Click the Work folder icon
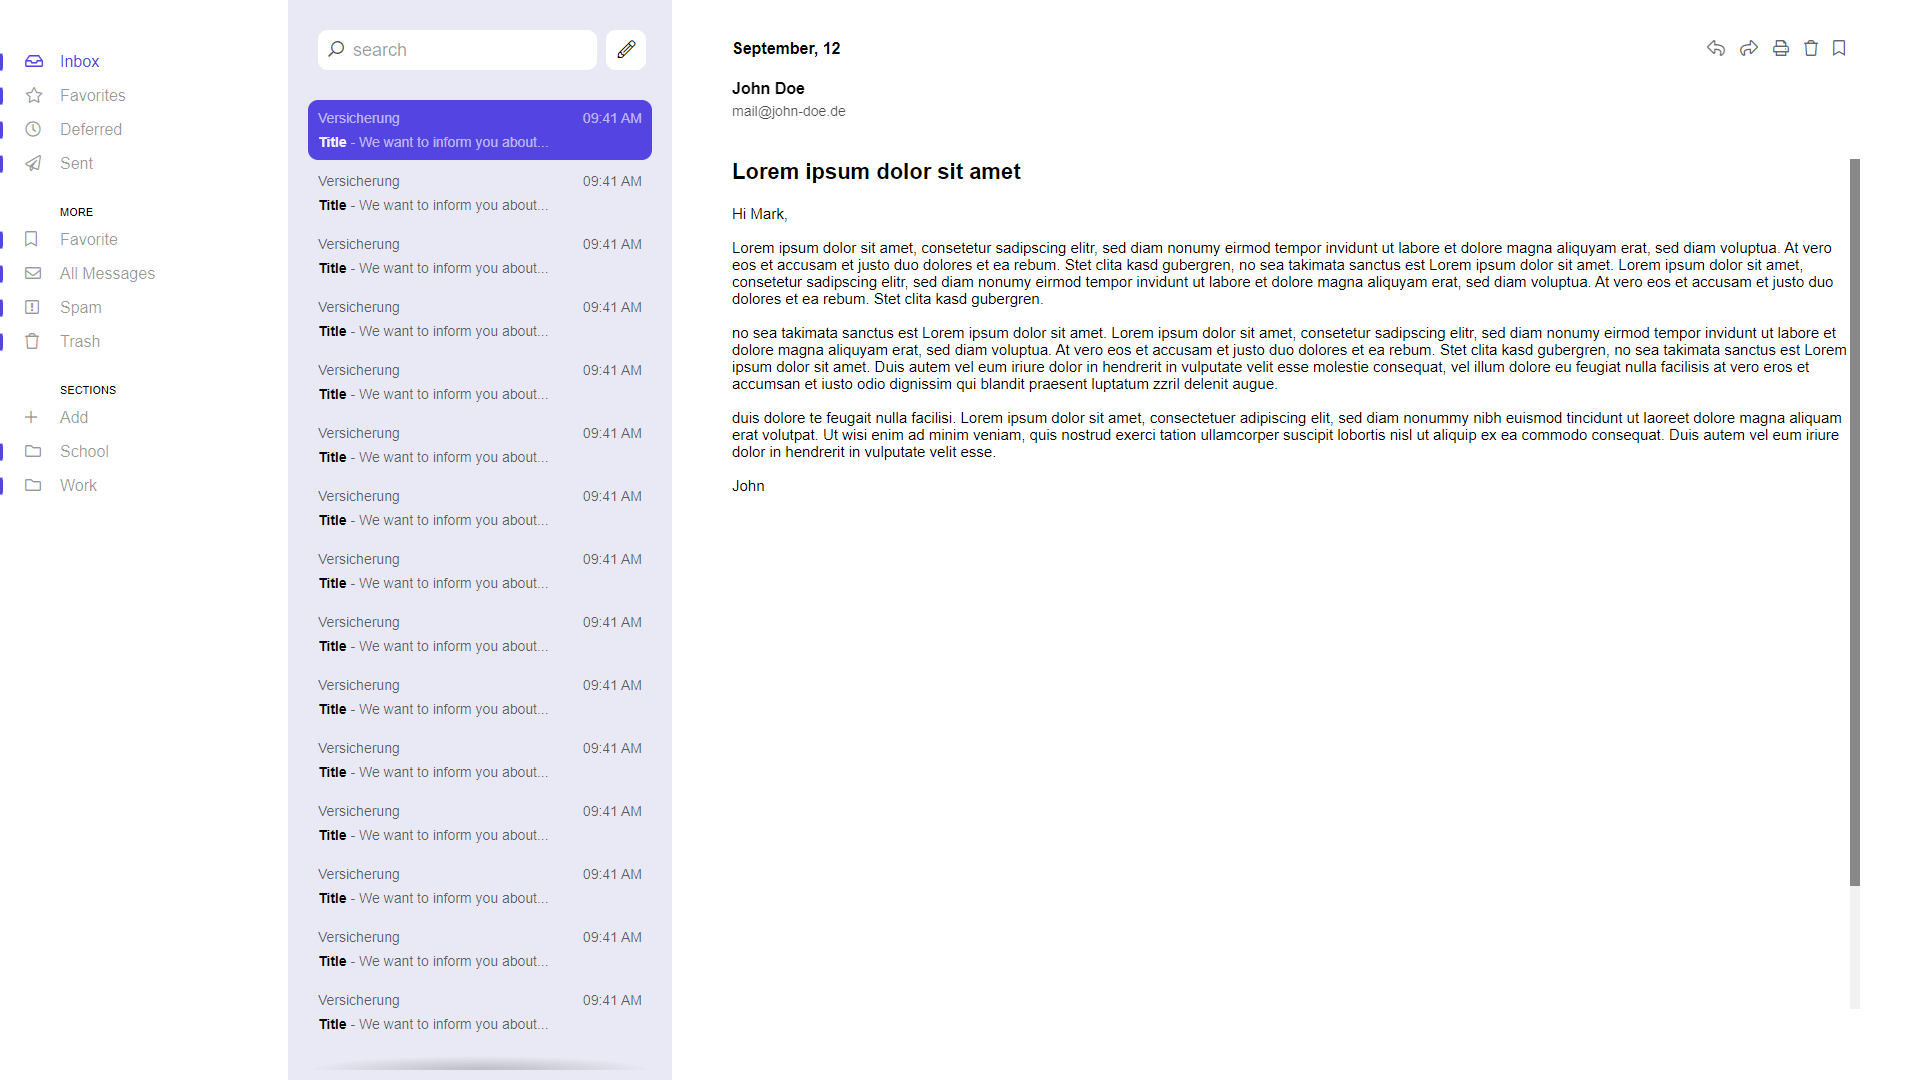1920x1080 pixels. click(33, 485)
